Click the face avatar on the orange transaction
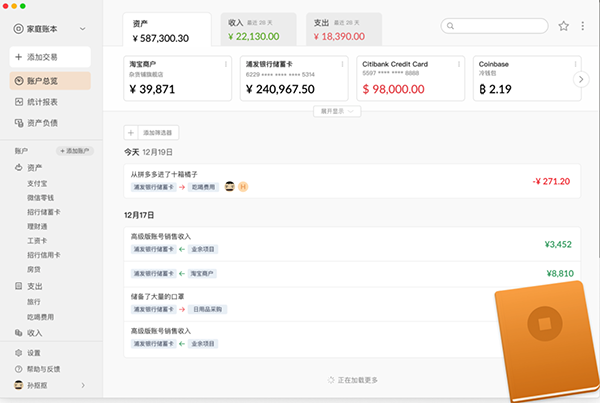The image size is (600, 403). pyautogui.click(x=230, y=186)
